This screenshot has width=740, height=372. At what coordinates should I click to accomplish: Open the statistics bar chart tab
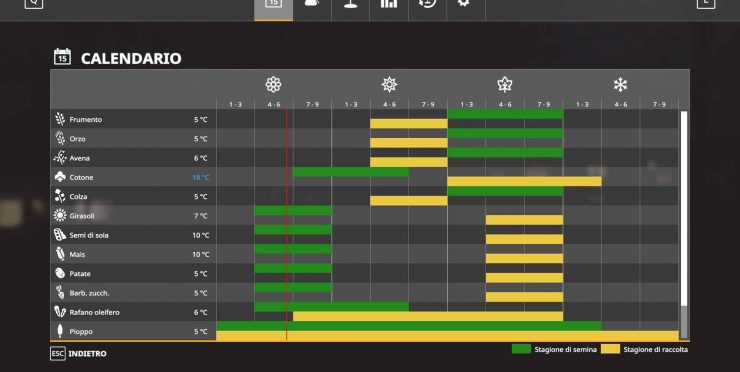[x=389, y=4]
